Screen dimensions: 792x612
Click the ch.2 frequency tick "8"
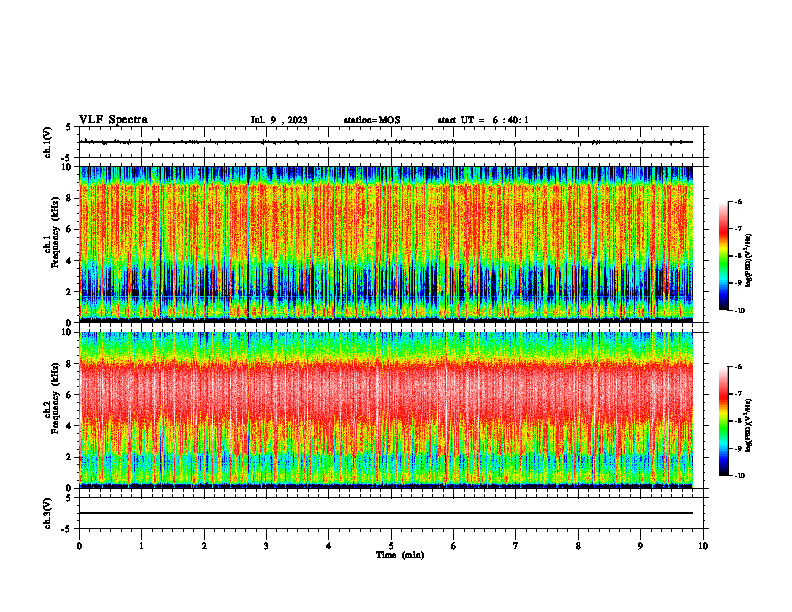click(69, 364)
